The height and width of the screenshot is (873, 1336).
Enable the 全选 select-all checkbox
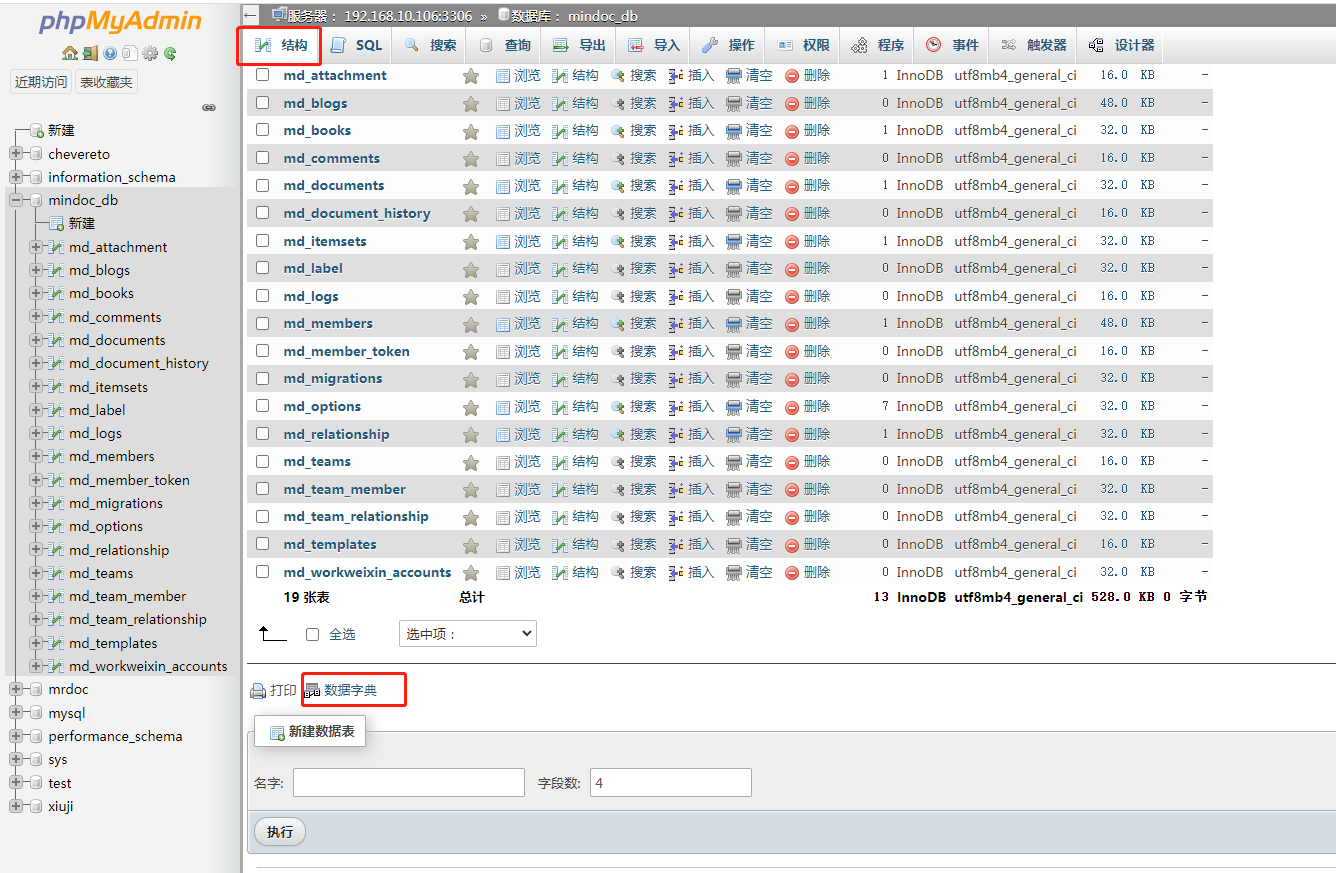(313, 634)
